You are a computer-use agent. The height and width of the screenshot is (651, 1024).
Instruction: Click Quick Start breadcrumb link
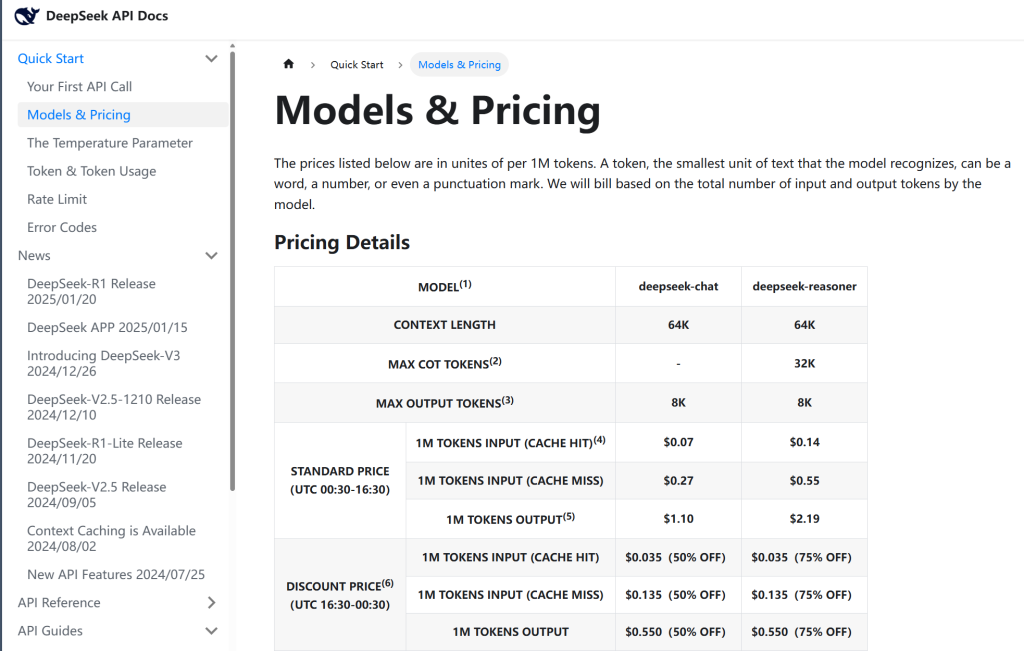pyautogui.click(x=357, y=64)
